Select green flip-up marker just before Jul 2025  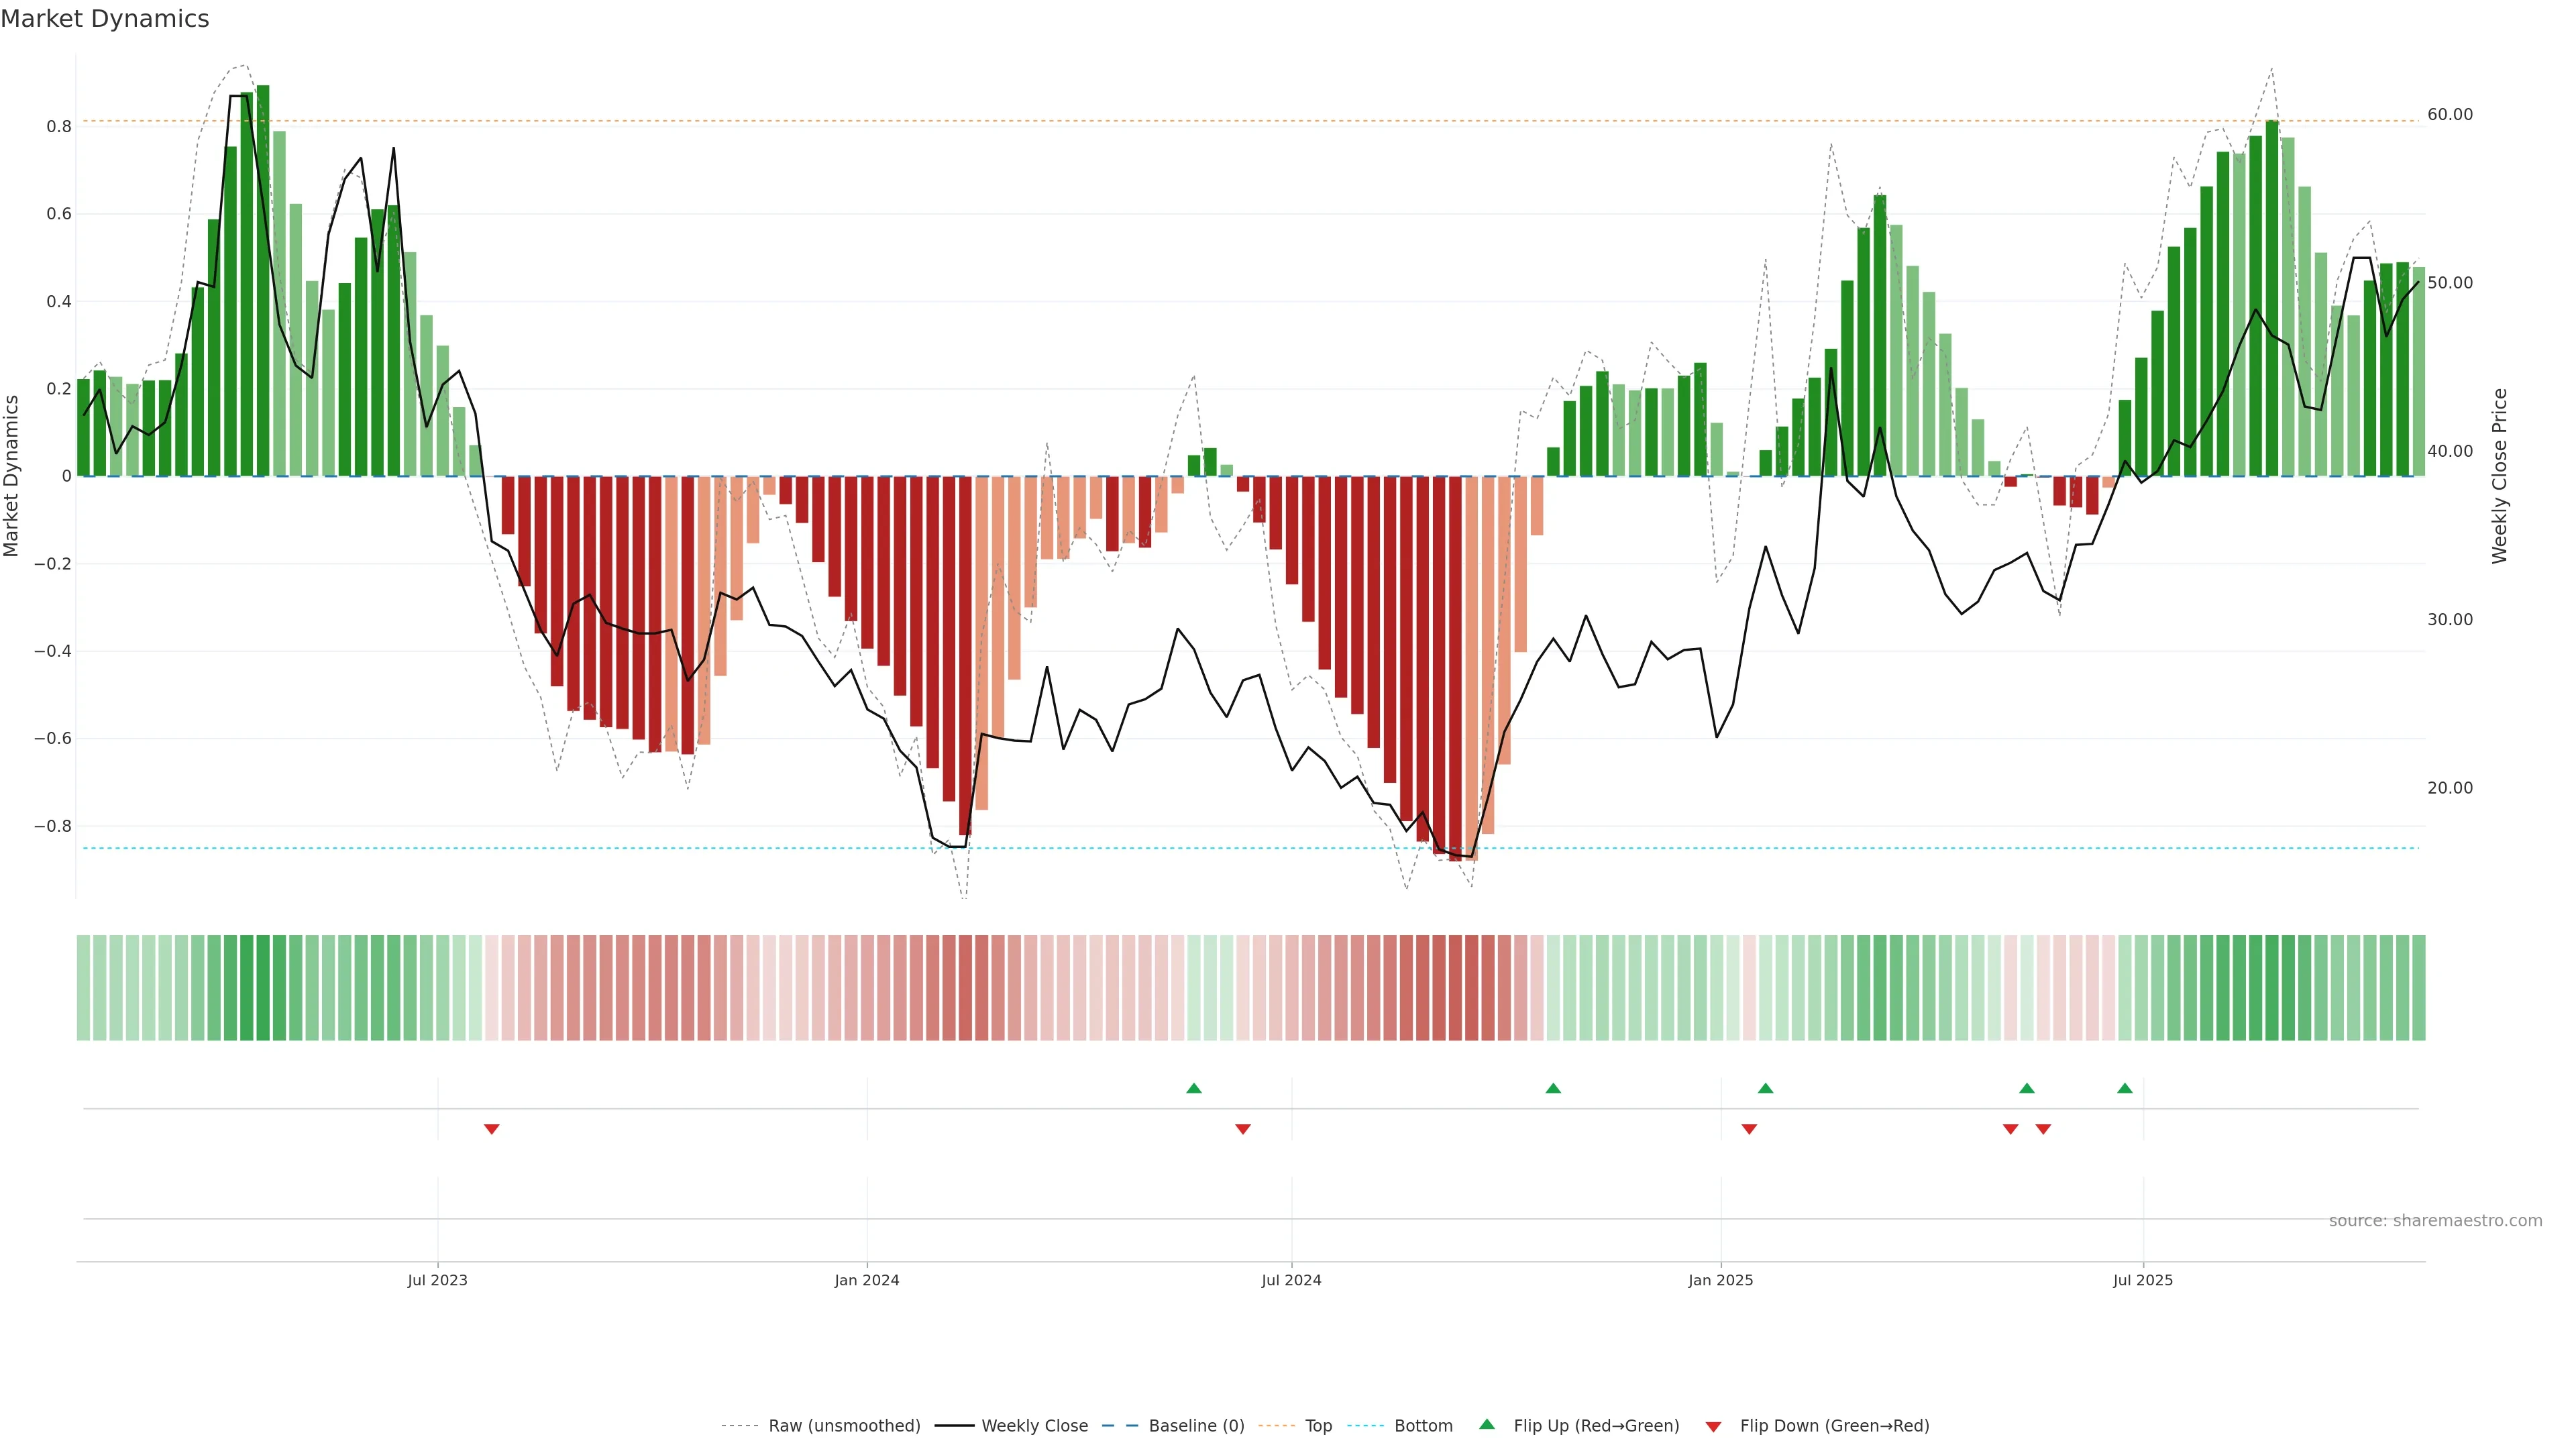click(2125, 1088)
